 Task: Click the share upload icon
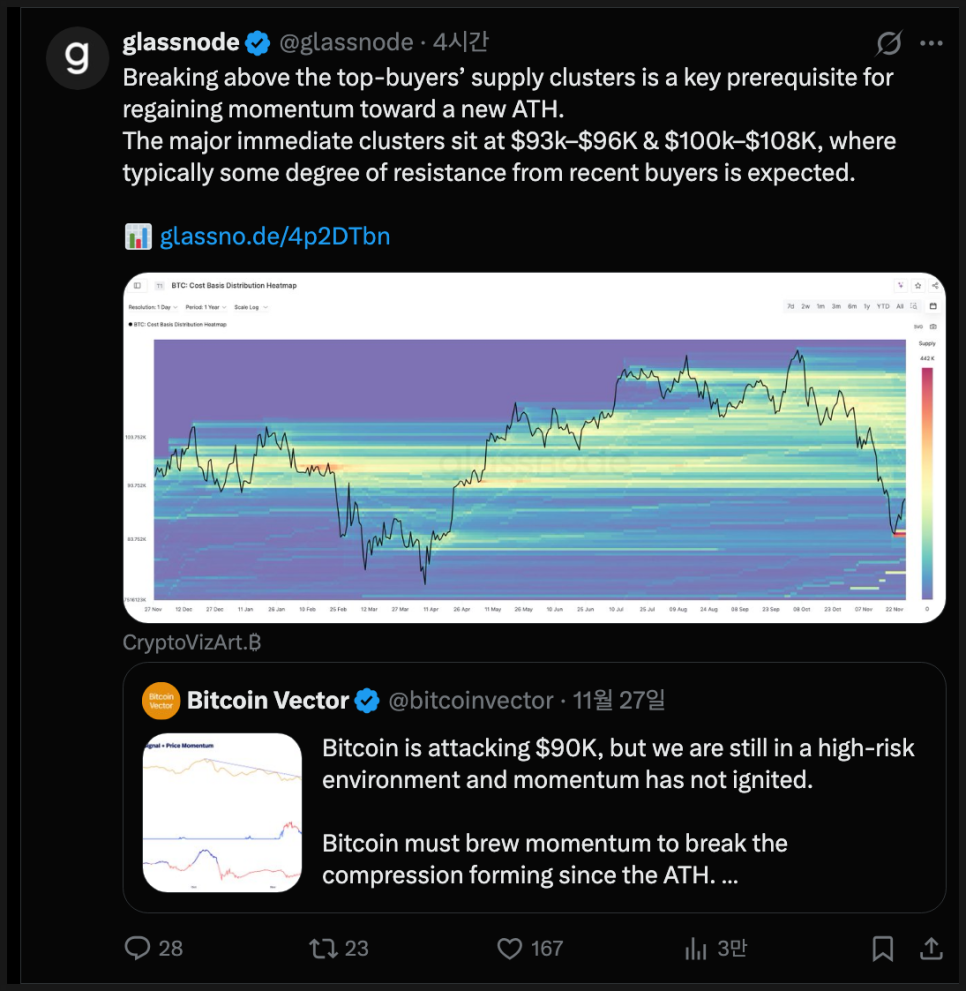pos(930,947)
